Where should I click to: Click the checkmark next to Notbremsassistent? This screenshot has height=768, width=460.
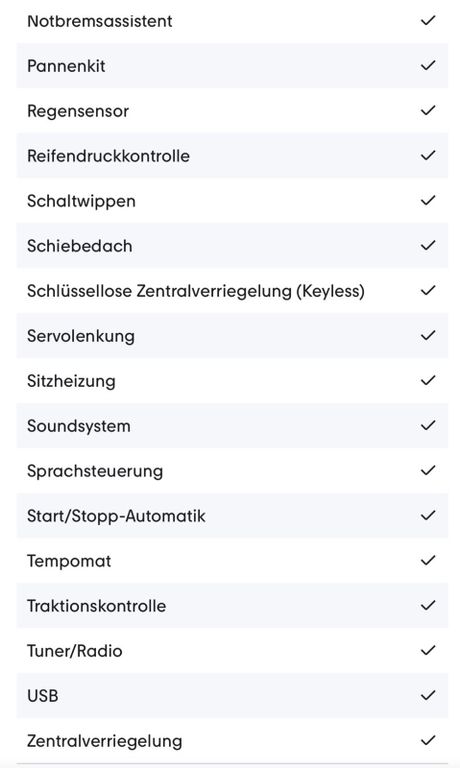[428, 20]
